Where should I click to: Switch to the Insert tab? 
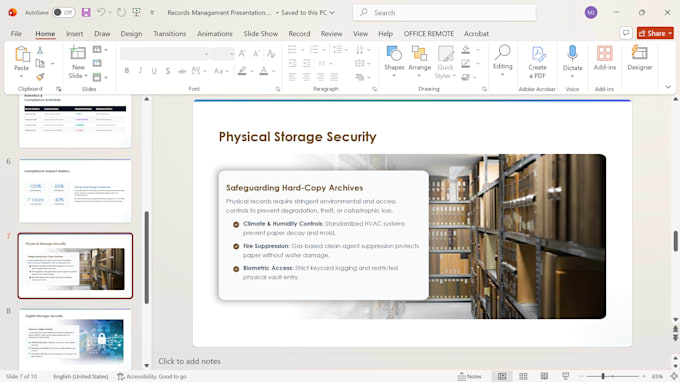click(75, 33)
